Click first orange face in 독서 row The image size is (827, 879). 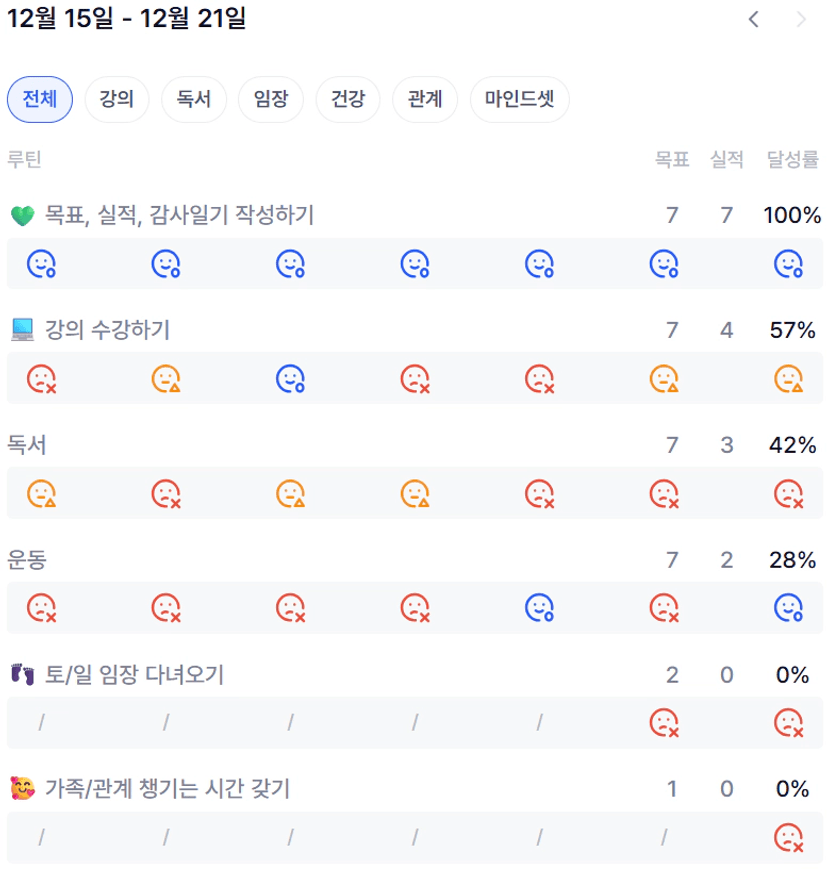pyautogui.click(x=41, y=494)
